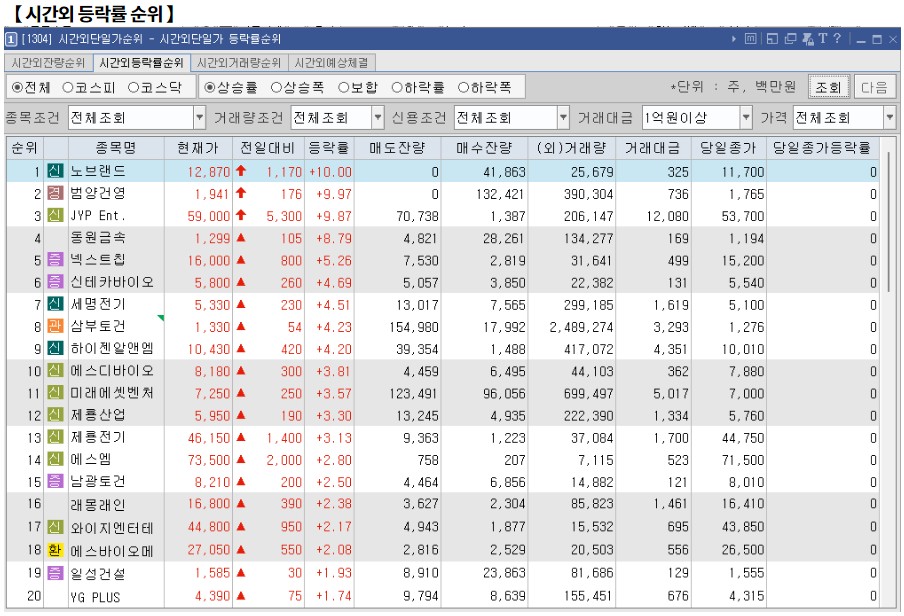Click the font size T icon
Viewport: 904px width, 616px height.
823,38
